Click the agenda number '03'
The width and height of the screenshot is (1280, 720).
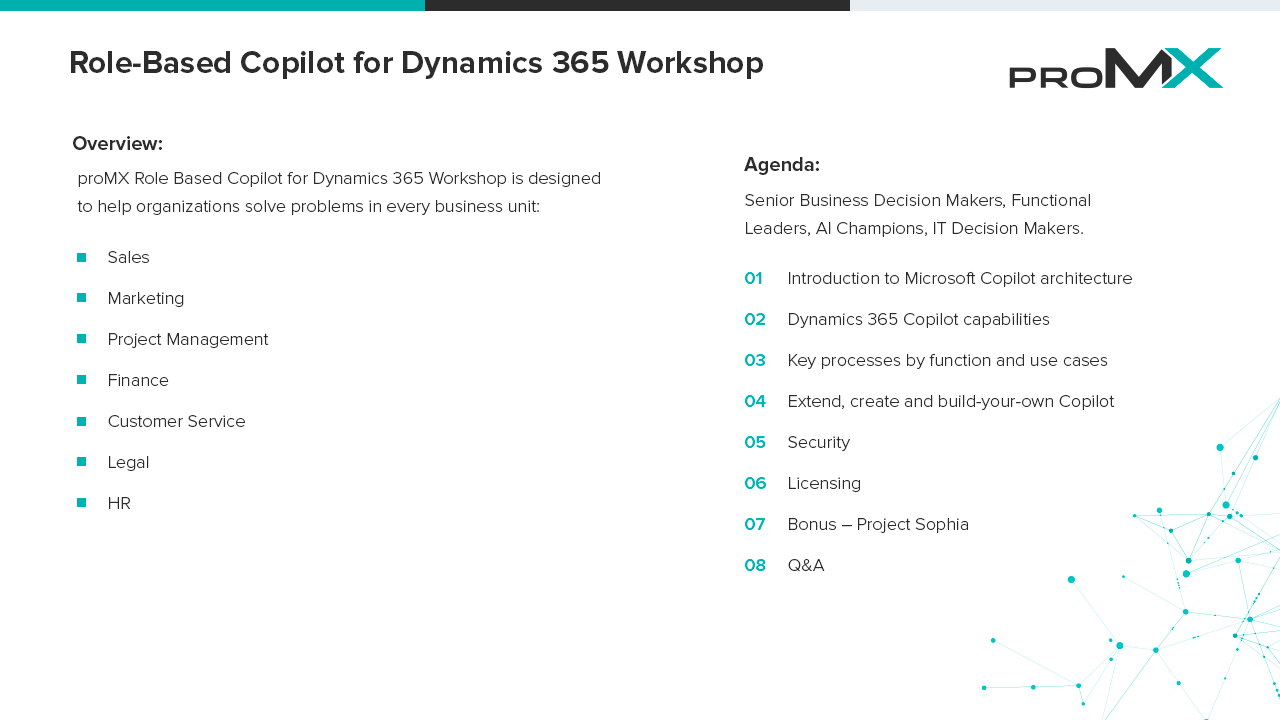point(755,360)
